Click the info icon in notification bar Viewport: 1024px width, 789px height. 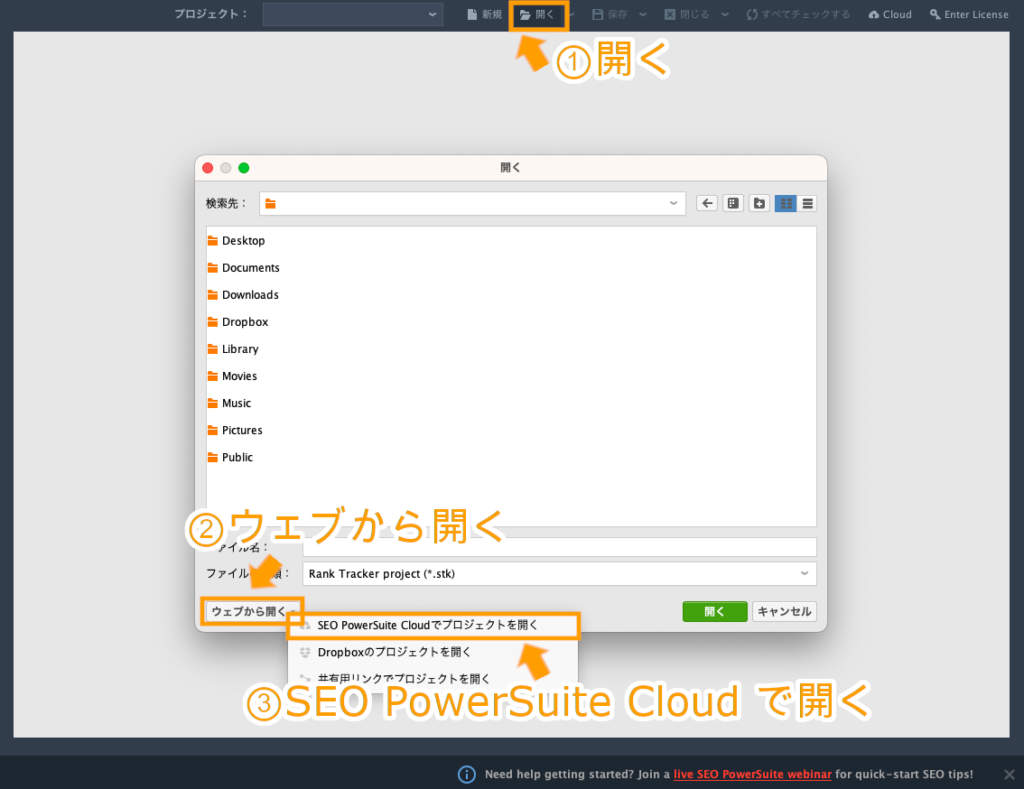click(x=466, y=774)
